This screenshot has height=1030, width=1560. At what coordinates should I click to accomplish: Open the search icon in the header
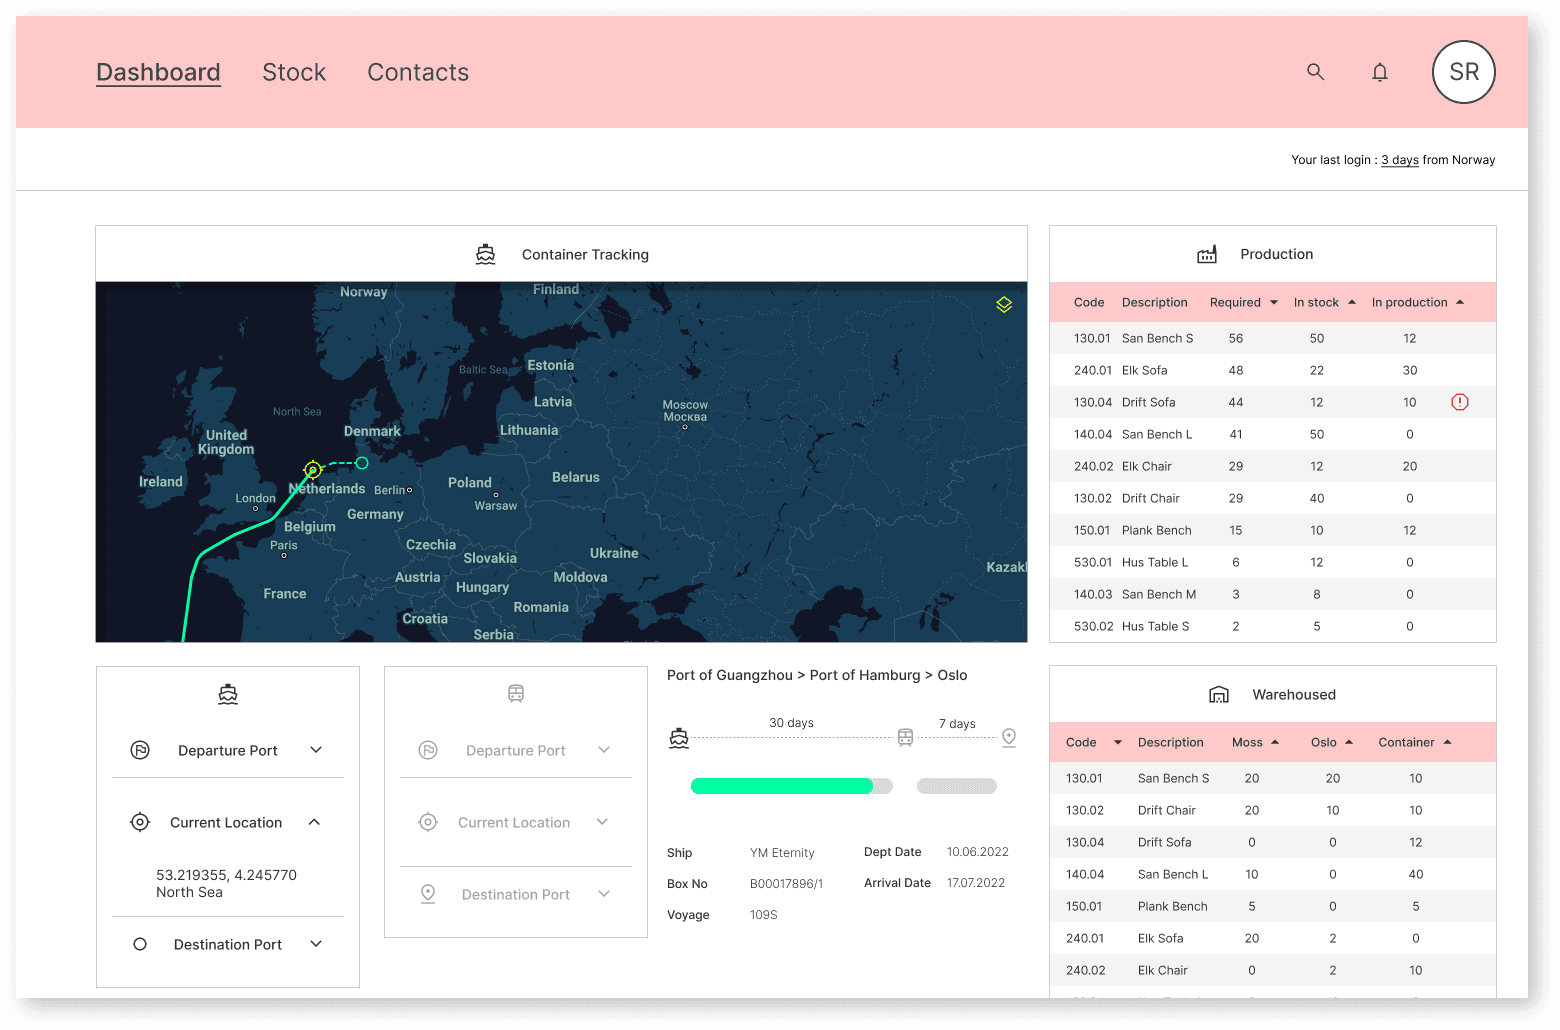click(1315, 72)
